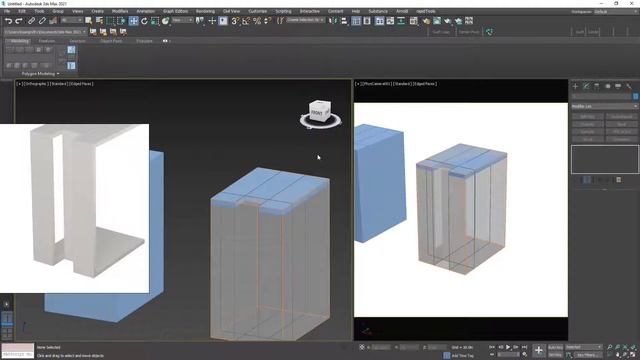640x360 pixels.
Task: Toggle Select and Manipulate crosshair
Action: (x=212, y=21)
